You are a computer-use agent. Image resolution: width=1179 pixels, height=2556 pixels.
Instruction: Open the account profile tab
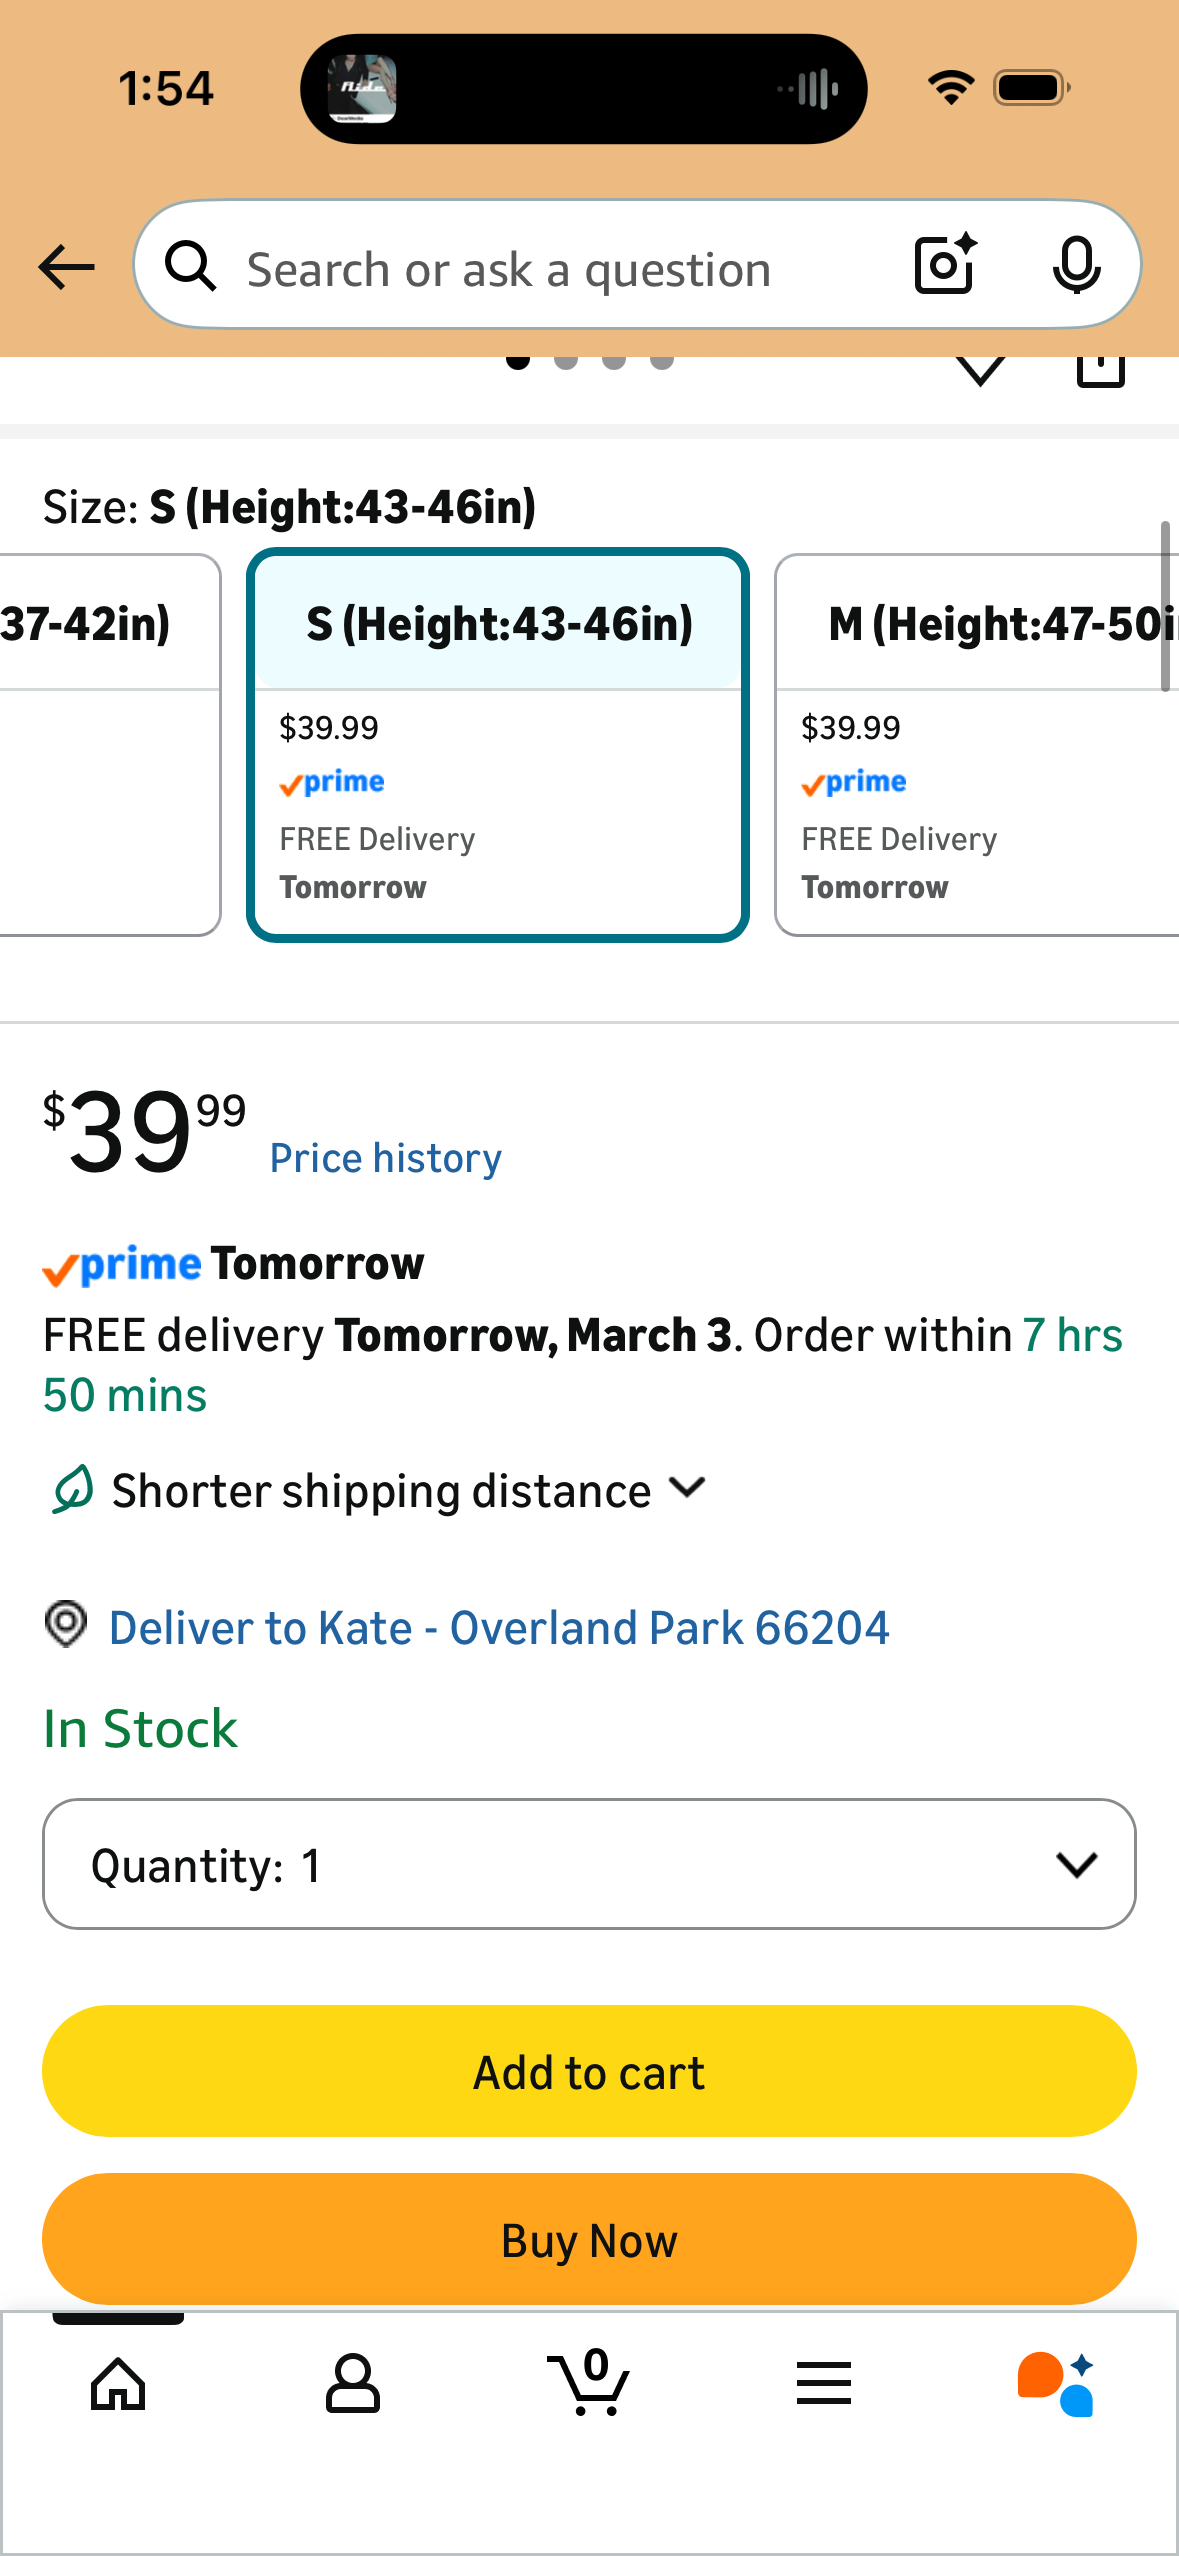(353, 2383)
